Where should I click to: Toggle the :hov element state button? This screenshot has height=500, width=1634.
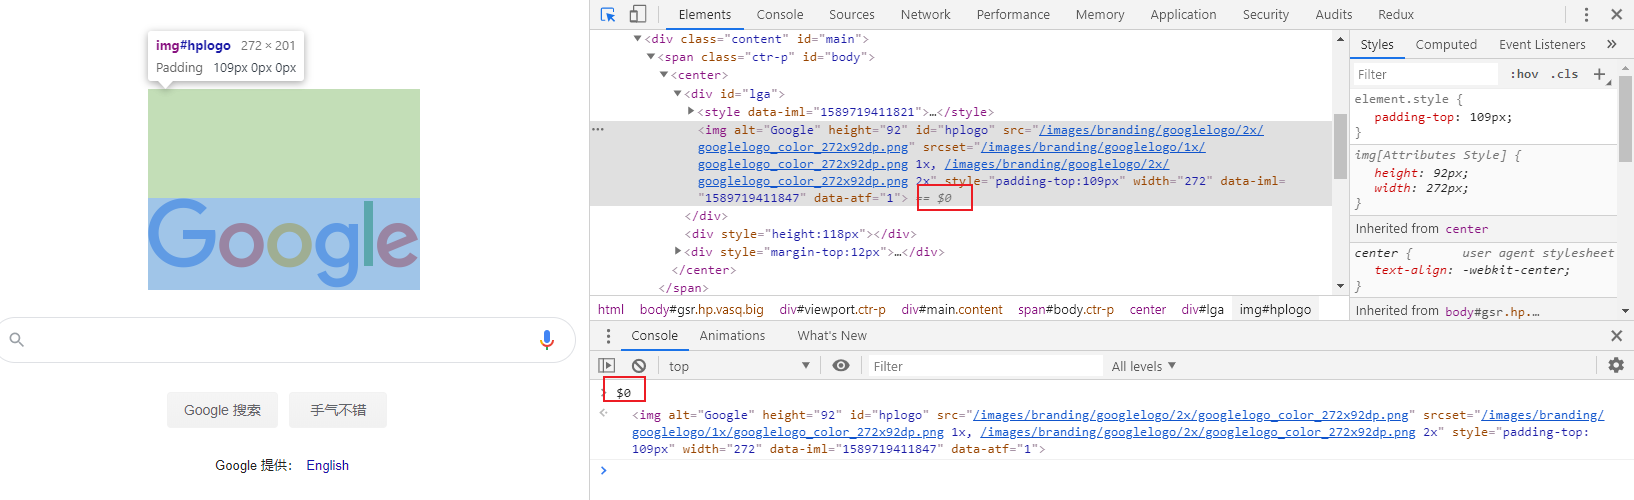[x=1524, y=74]
